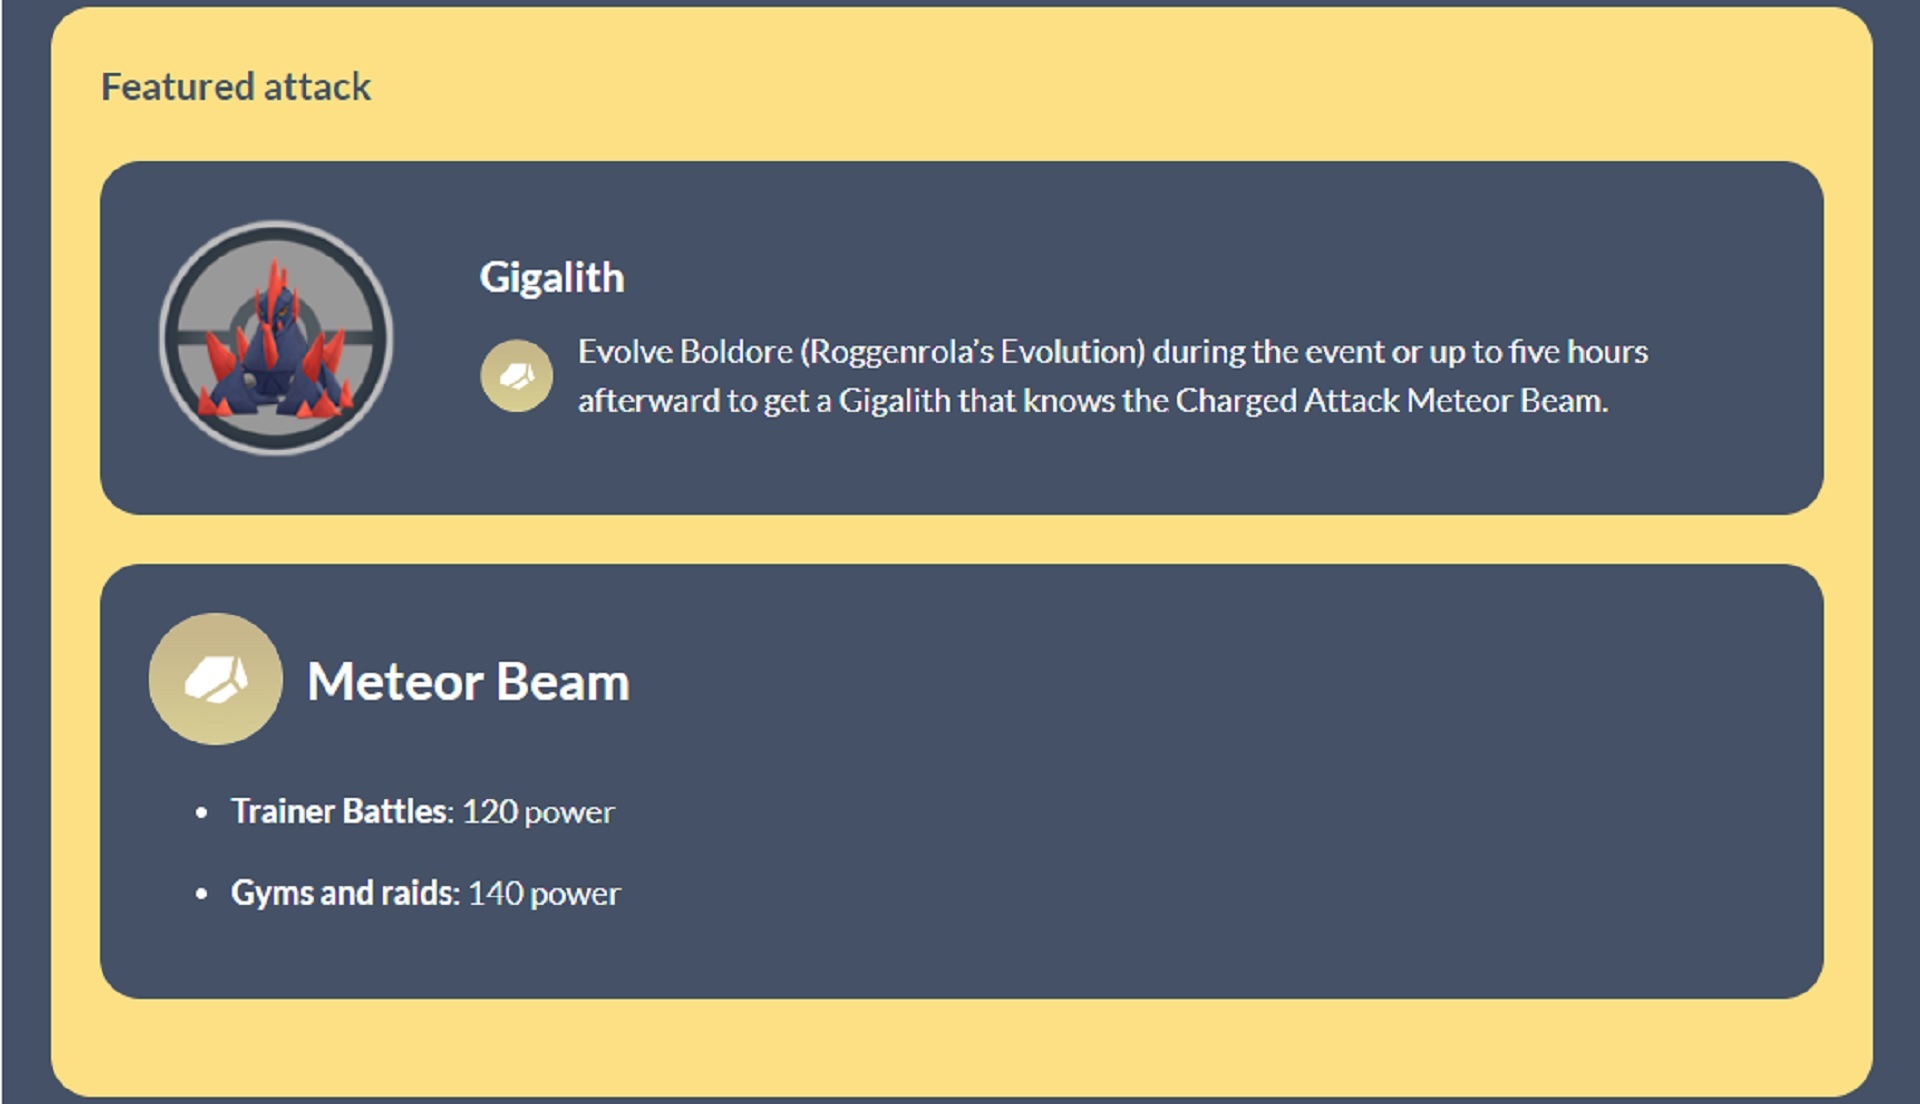Click the word "Gigalith" inside the description sentence
The image size is (1920, 1104).
click(894, 401)
